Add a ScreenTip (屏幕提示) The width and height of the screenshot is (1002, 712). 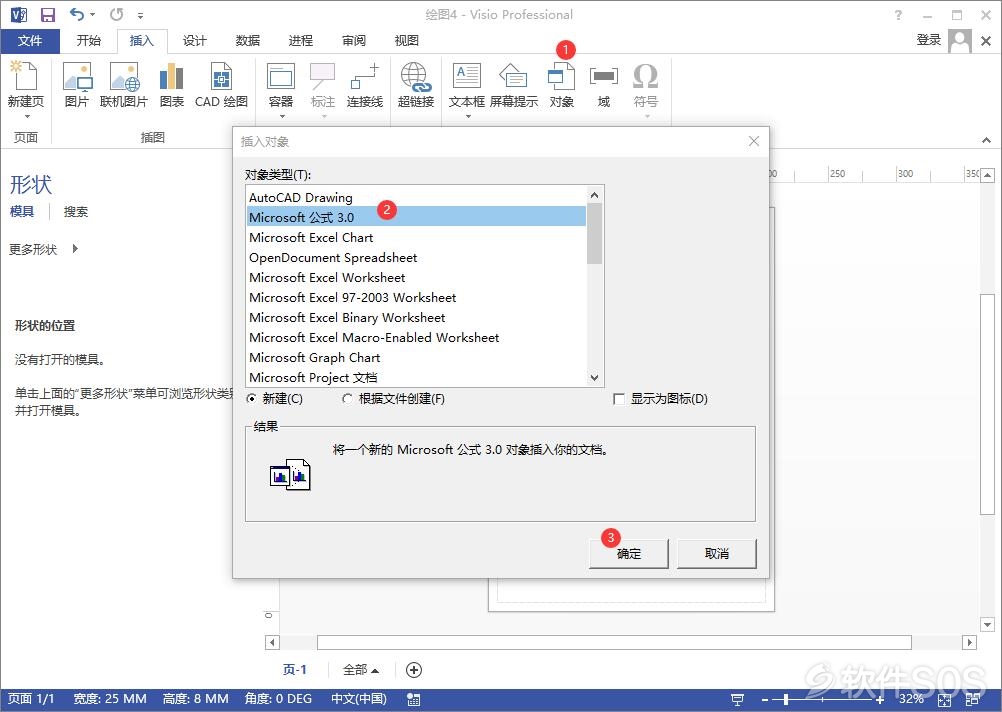pos(513,76)
